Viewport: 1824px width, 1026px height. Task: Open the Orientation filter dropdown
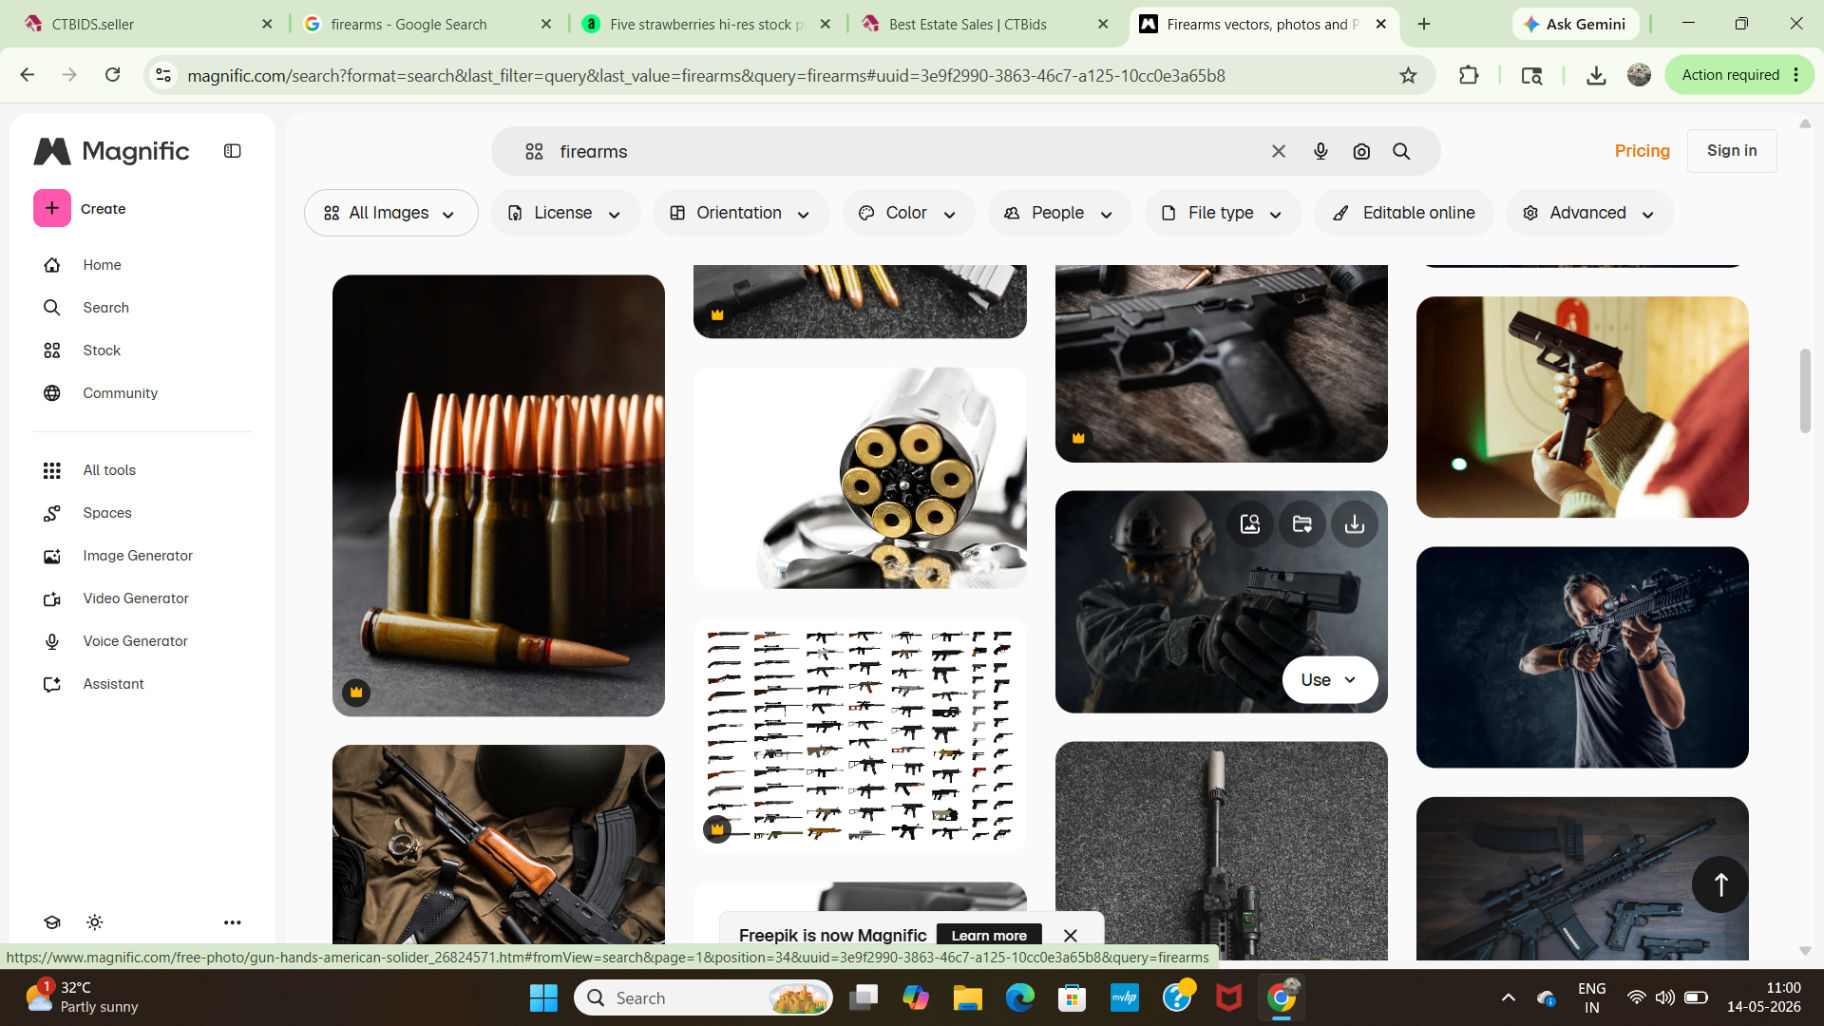740,213
